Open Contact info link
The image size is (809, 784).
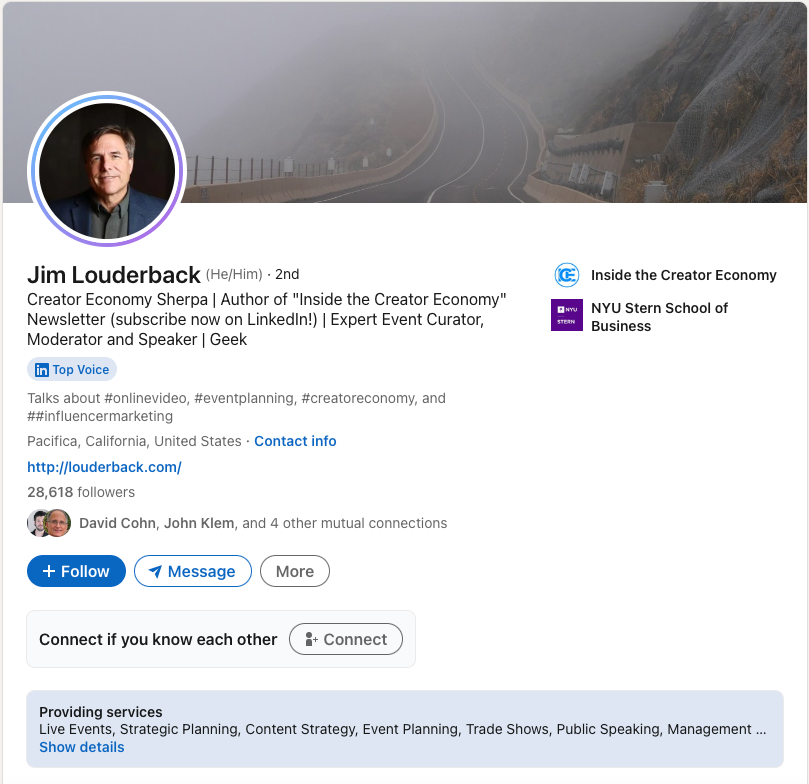[295, 441]
